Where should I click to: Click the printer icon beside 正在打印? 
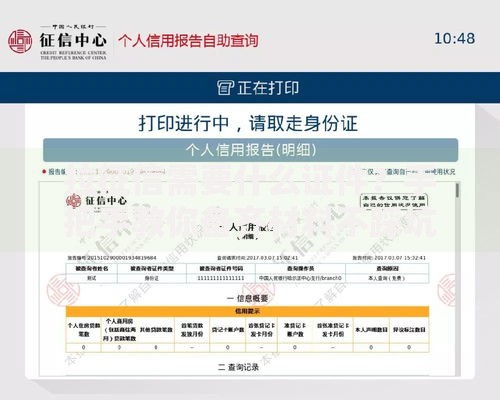[225, 88]
